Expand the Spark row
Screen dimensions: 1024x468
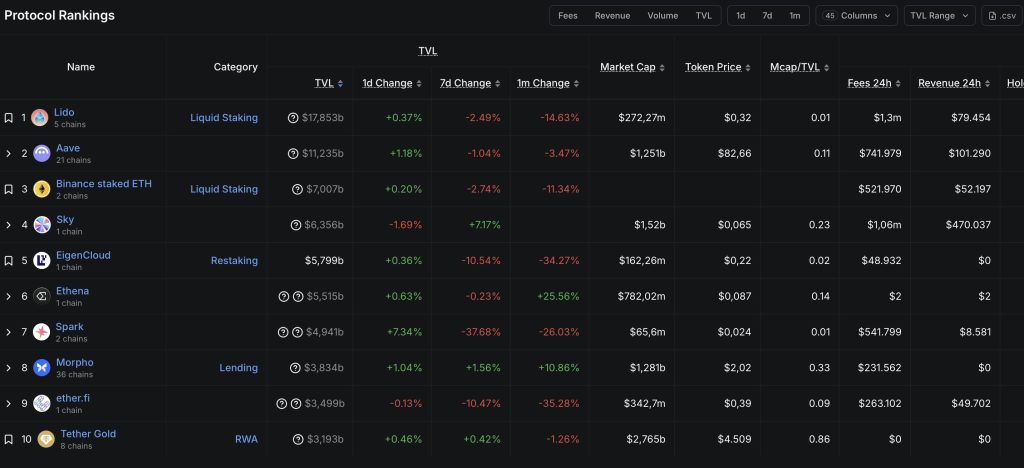pos(8,332)
